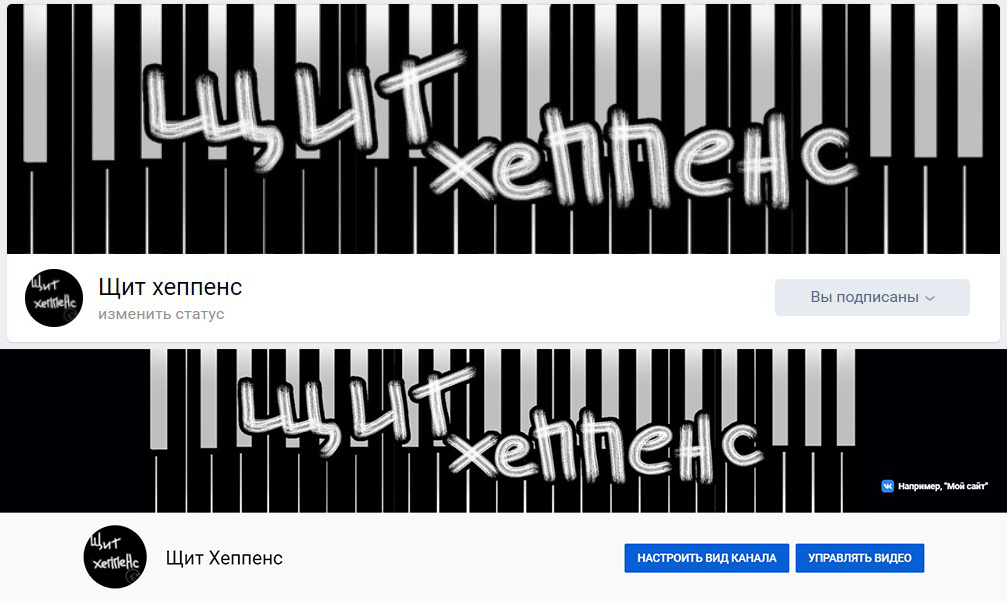This screenshot has height=603, width=1007.
Task: Expand the Вы подписаны subscription menu
Action: (872, 297)
